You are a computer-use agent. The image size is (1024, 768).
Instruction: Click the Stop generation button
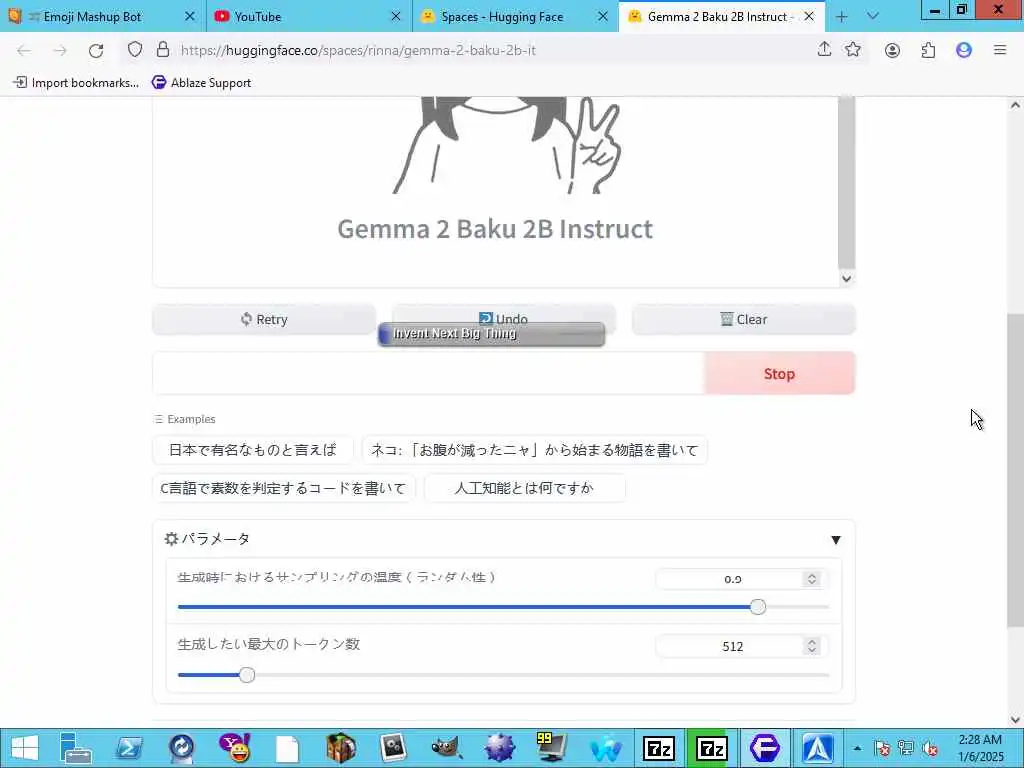779,374
